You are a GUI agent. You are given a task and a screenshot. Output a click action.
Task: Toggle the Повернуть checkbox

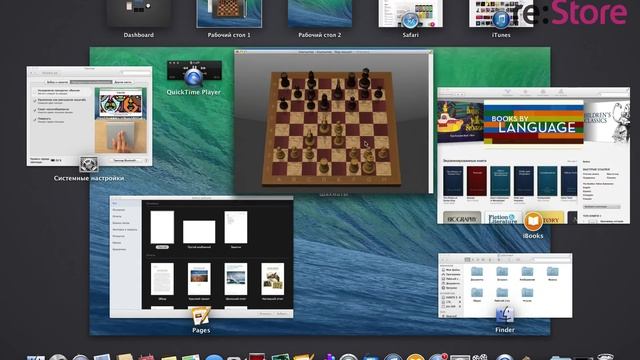tap(35, 120)
